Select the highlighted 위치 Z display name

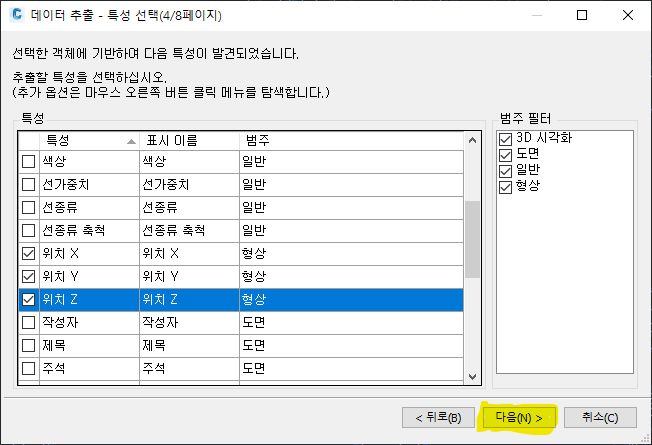pos(189,299)
